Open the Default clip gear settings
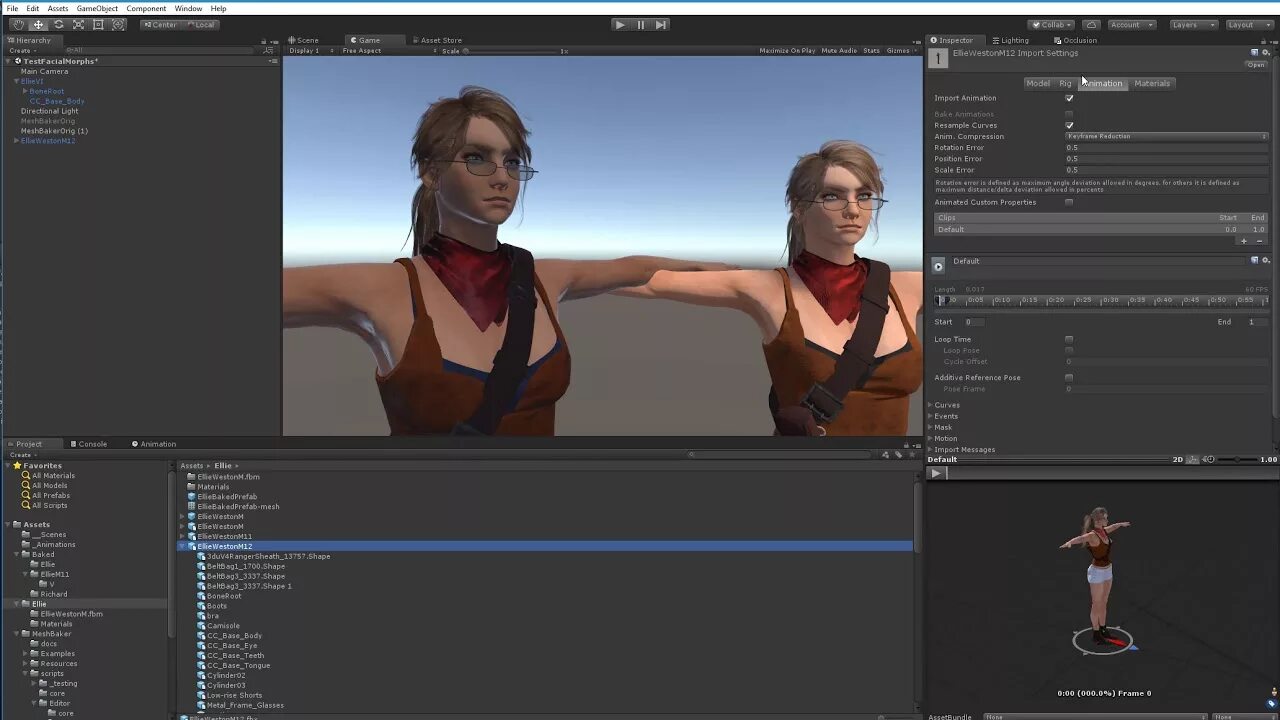The image size is (1280, 720). [1265, 260]
